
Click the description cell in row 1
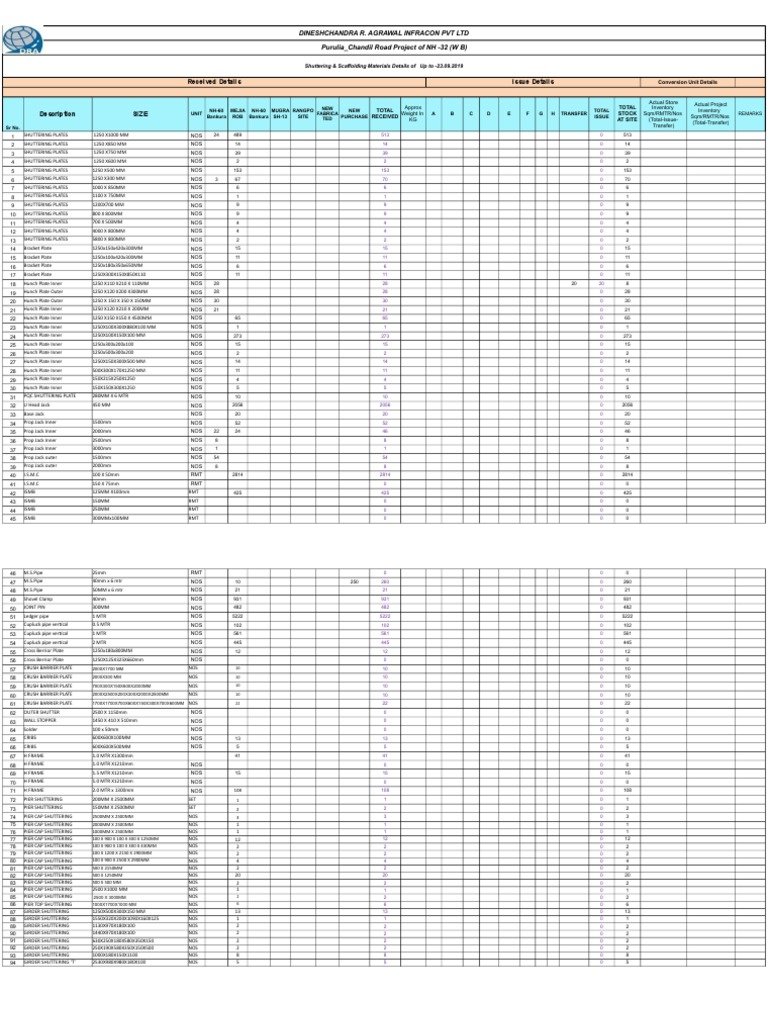(x=57, y=135)
